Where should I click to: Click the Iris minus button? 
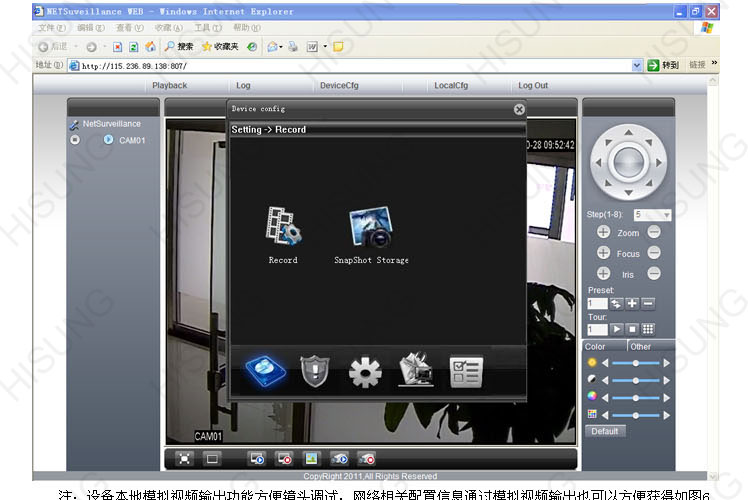tap(654, 273)
